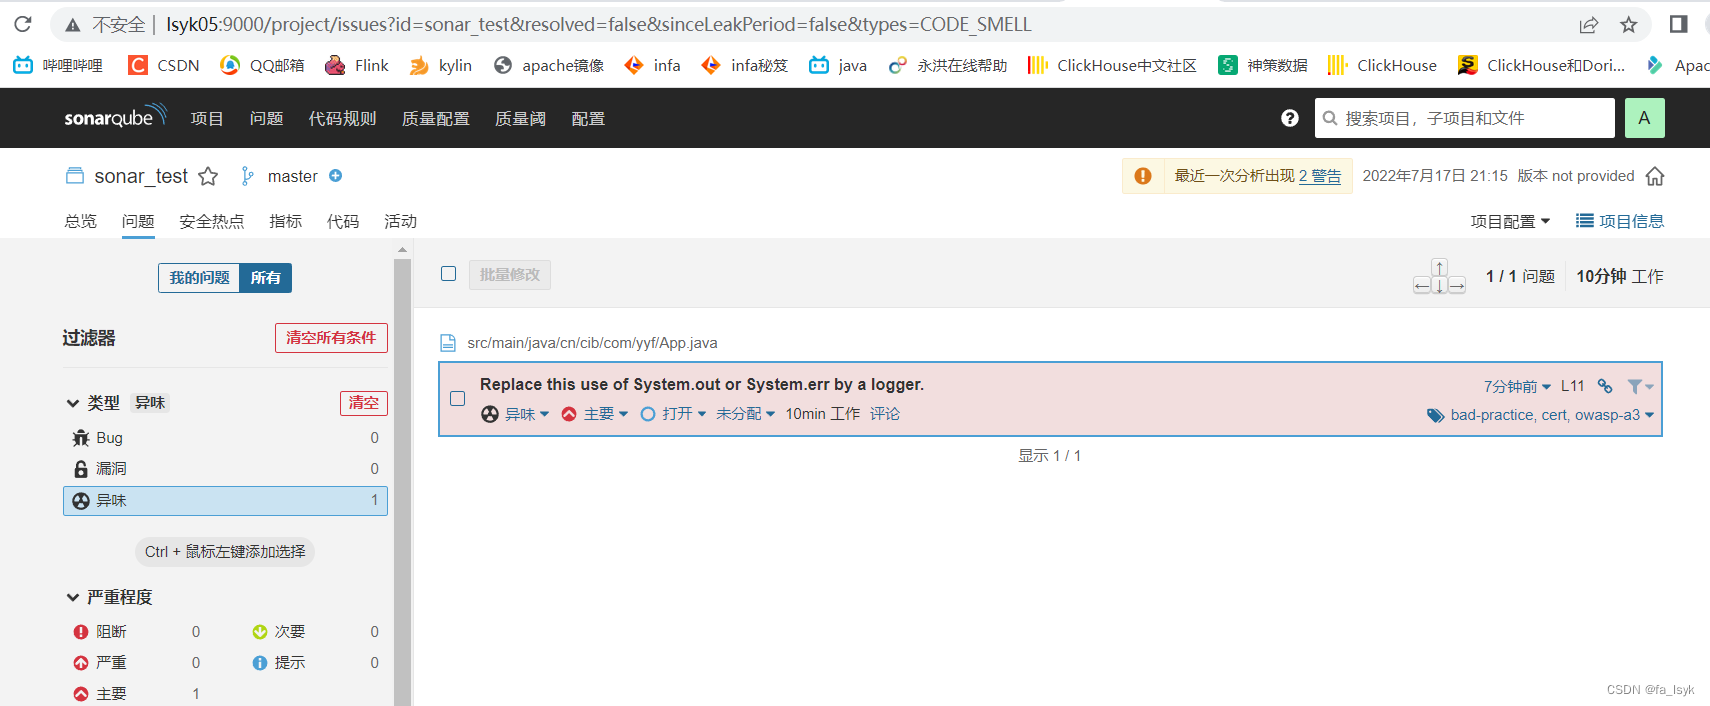Viewport: 1710px width, 706px height.
Task: Click the file icon next to App.java path
Action: (x=449, y=343)
